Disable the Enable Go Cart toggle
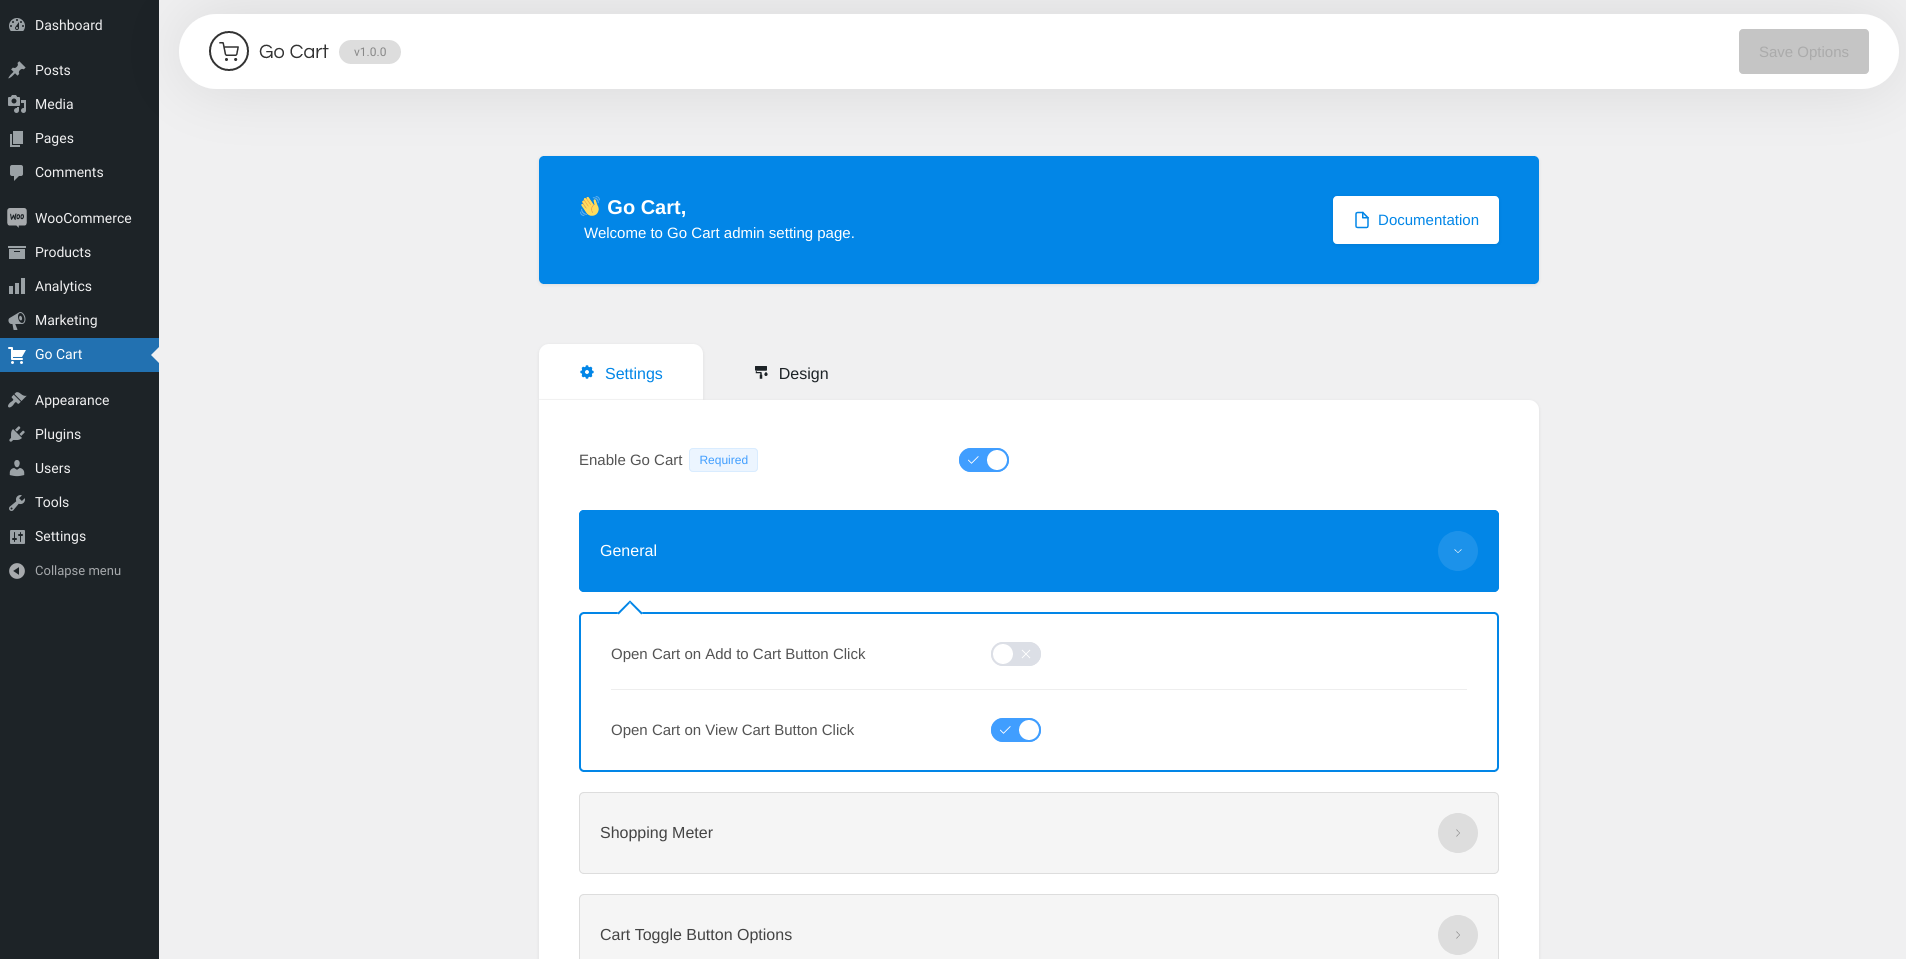This screenshot has width=1906, height=959. (x=984, y=460)
